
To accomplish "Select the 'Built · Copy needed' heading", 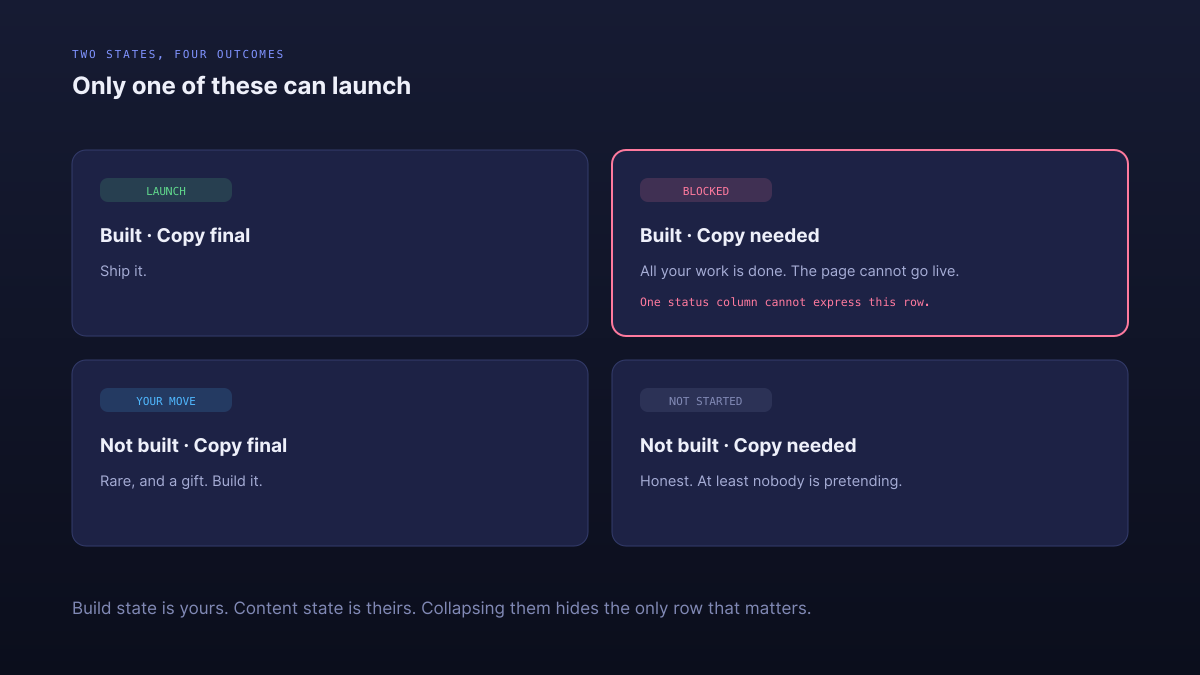I will [x=730, y=236].
